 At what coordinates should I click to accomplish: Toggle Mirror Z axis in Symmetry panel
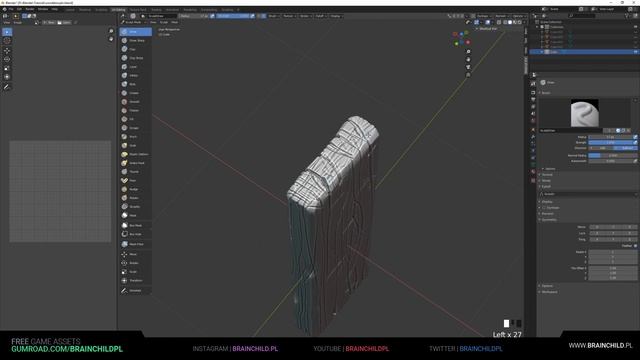(629, 227)
